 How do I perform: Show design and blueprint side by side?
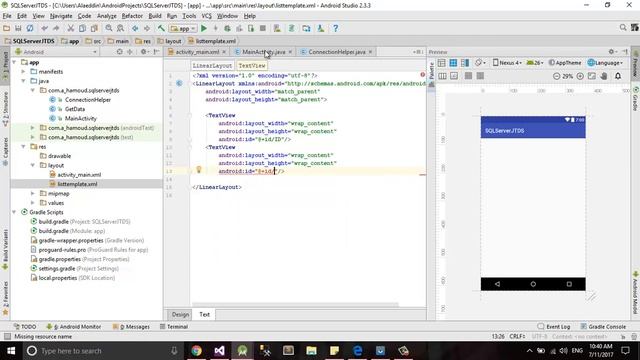click(x=465, y=63)
